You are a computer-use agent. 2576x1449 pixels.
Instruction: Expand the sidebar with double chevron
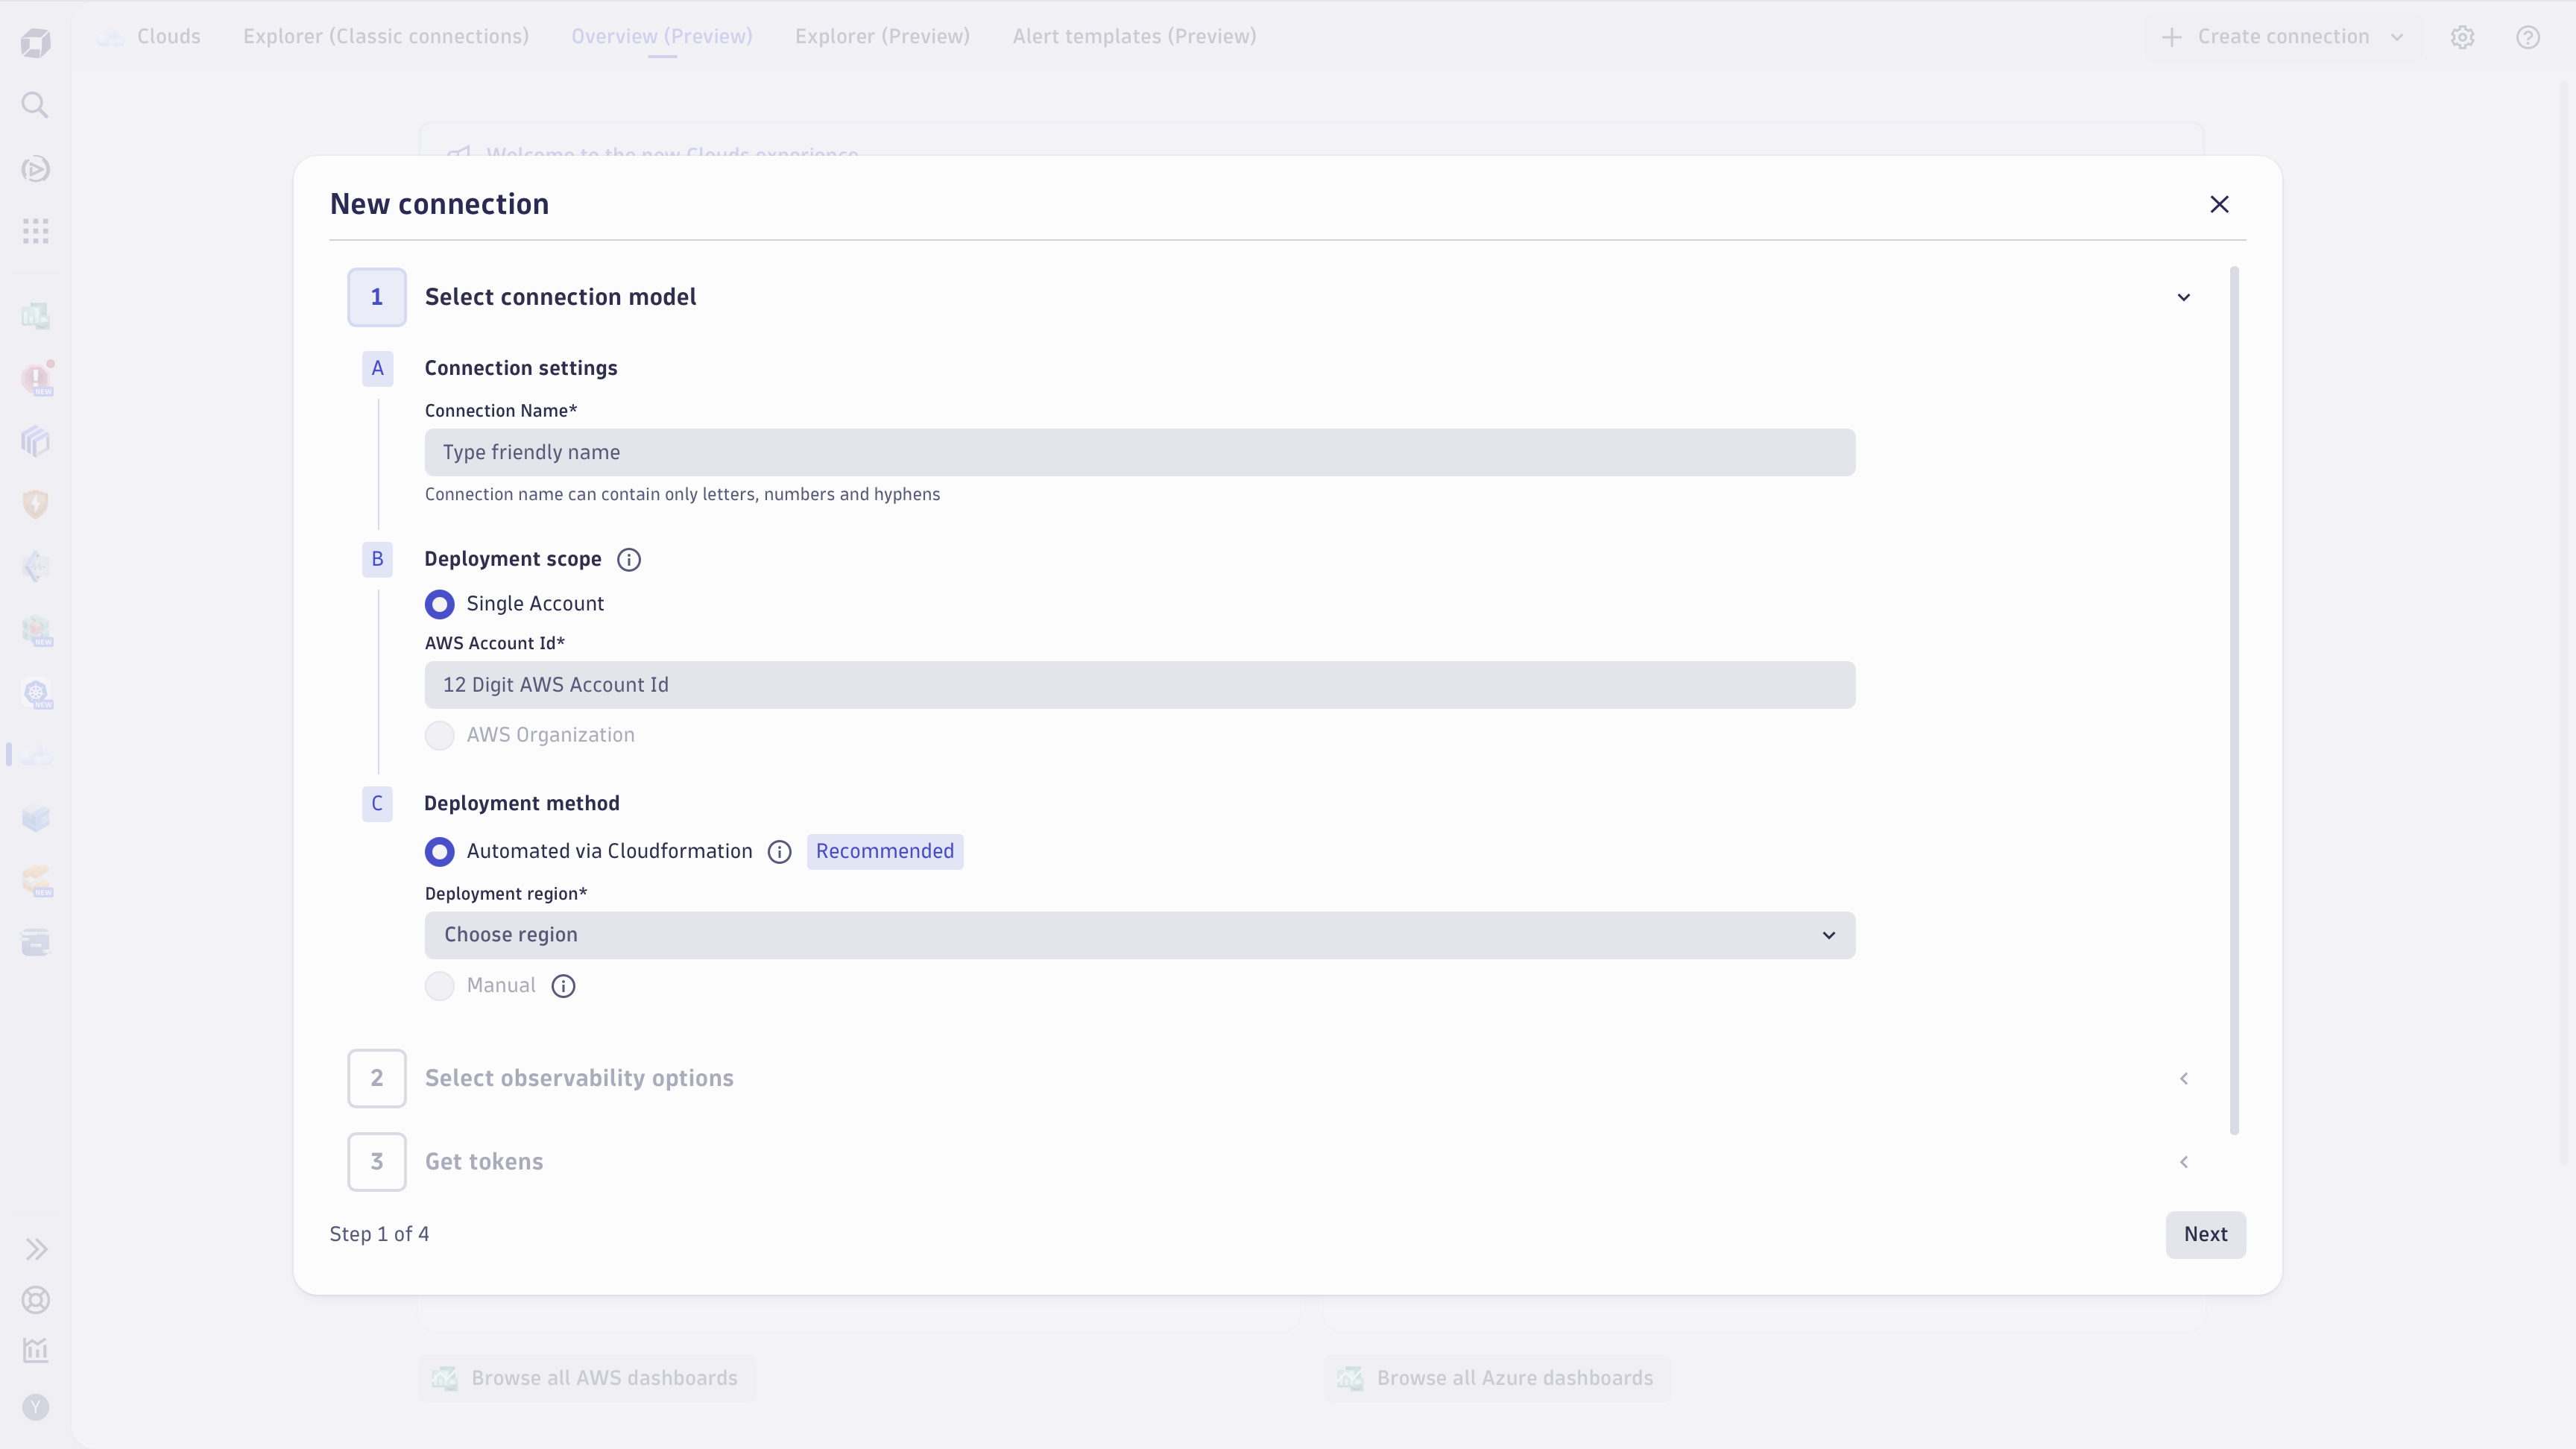point(36,1249)
